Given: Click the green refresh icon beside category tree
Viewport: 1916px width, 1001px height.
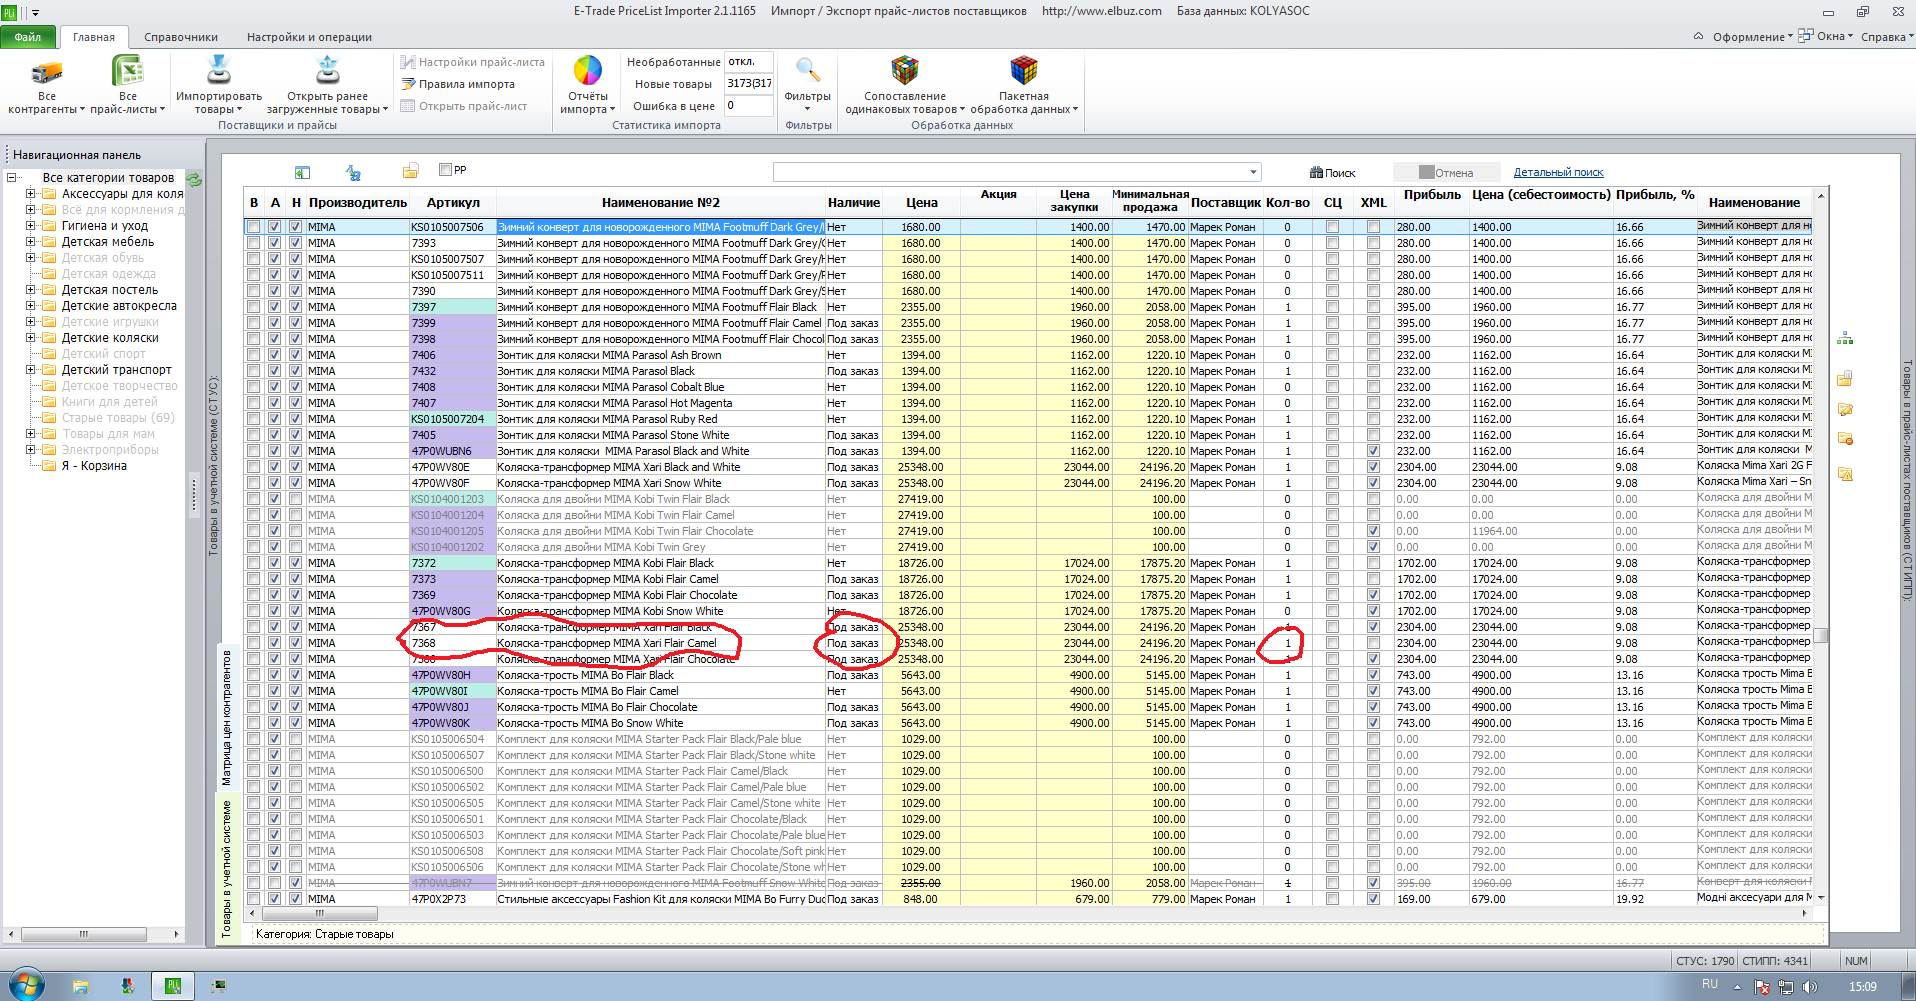Looking at the screenshot, I should [x=194, y=180].
